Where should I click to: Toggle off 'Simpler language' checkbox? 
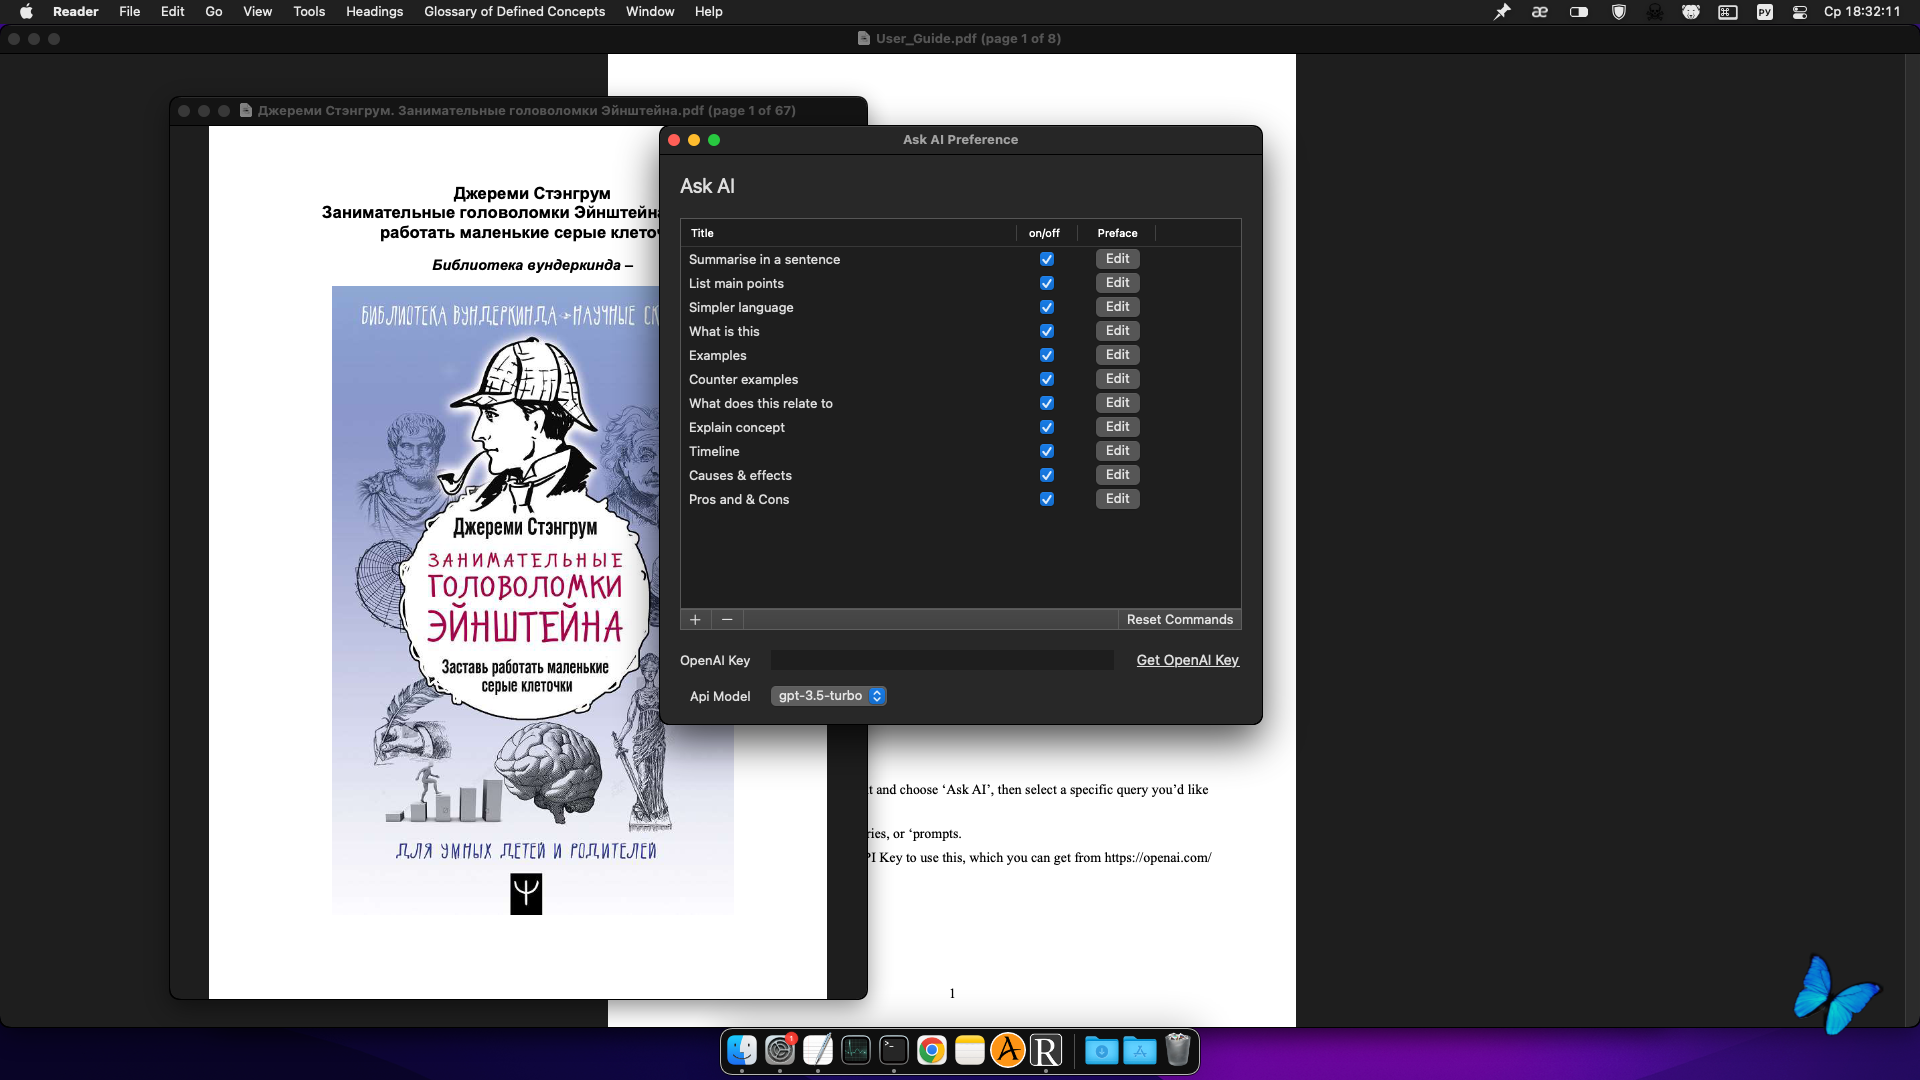(x=1047, y=307)
